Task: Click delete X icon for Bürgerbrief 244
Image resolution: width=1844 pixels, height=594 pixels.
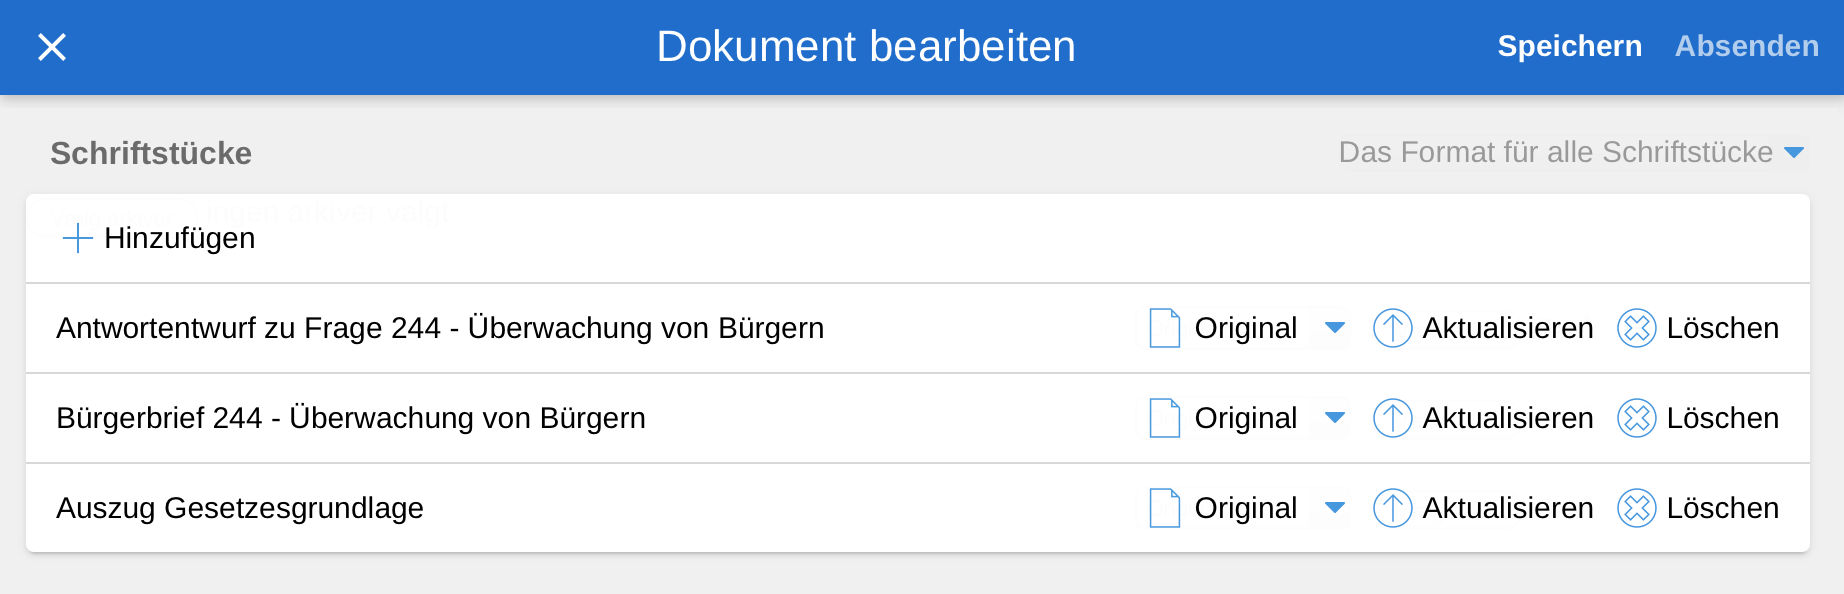Action: (x=1636, y=418)
